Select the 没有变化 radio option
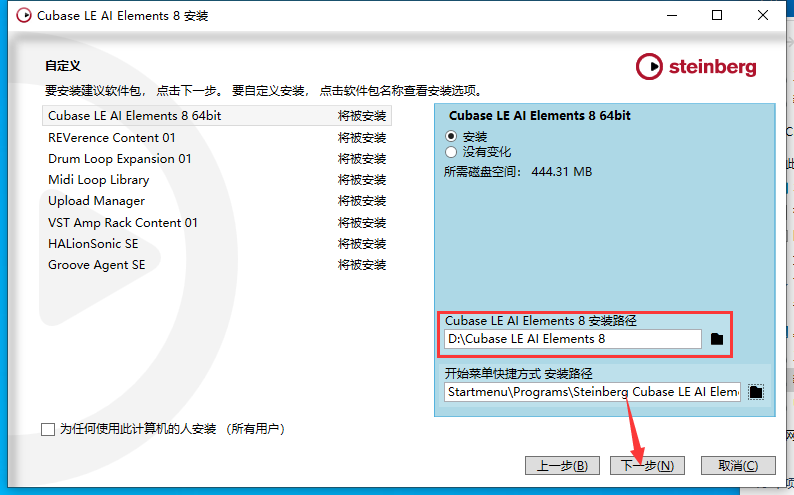This screenshot has height=495, width=794. click(451, 152)
